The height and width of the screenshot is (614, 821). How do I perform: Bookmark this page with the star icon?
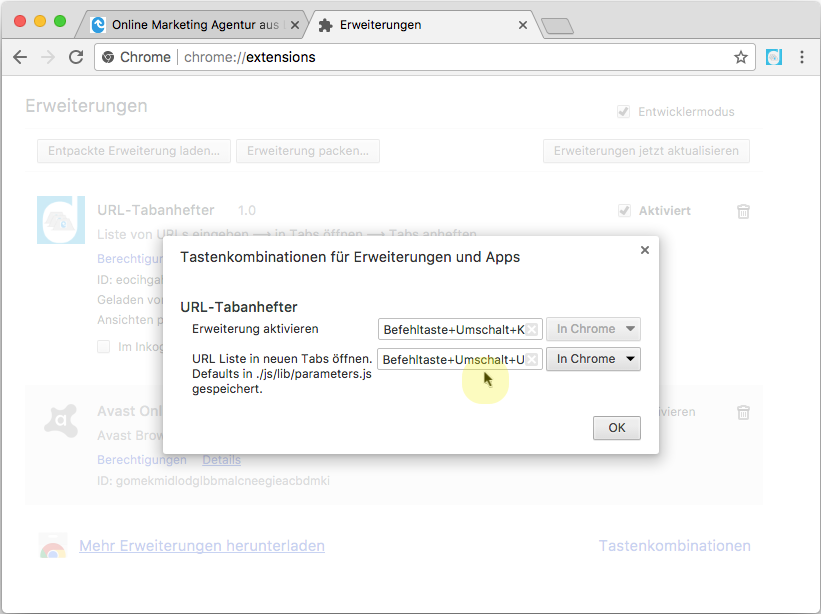[741, 57]
